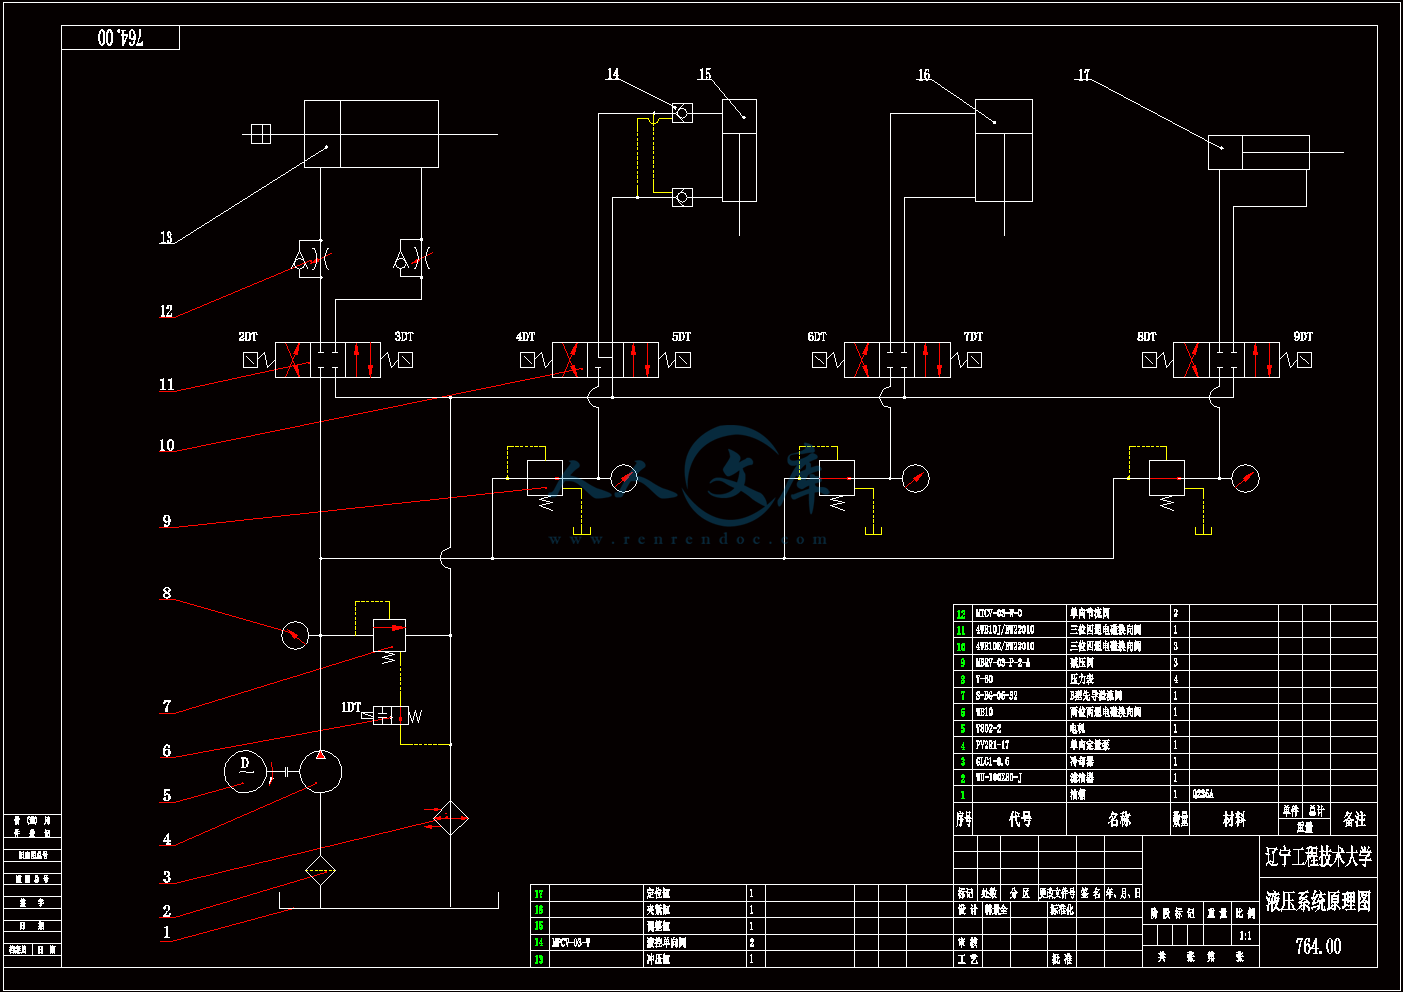Select the callout number 14 at the top
This screenshot has width=1403, height=992.
[x=613, y=74]
